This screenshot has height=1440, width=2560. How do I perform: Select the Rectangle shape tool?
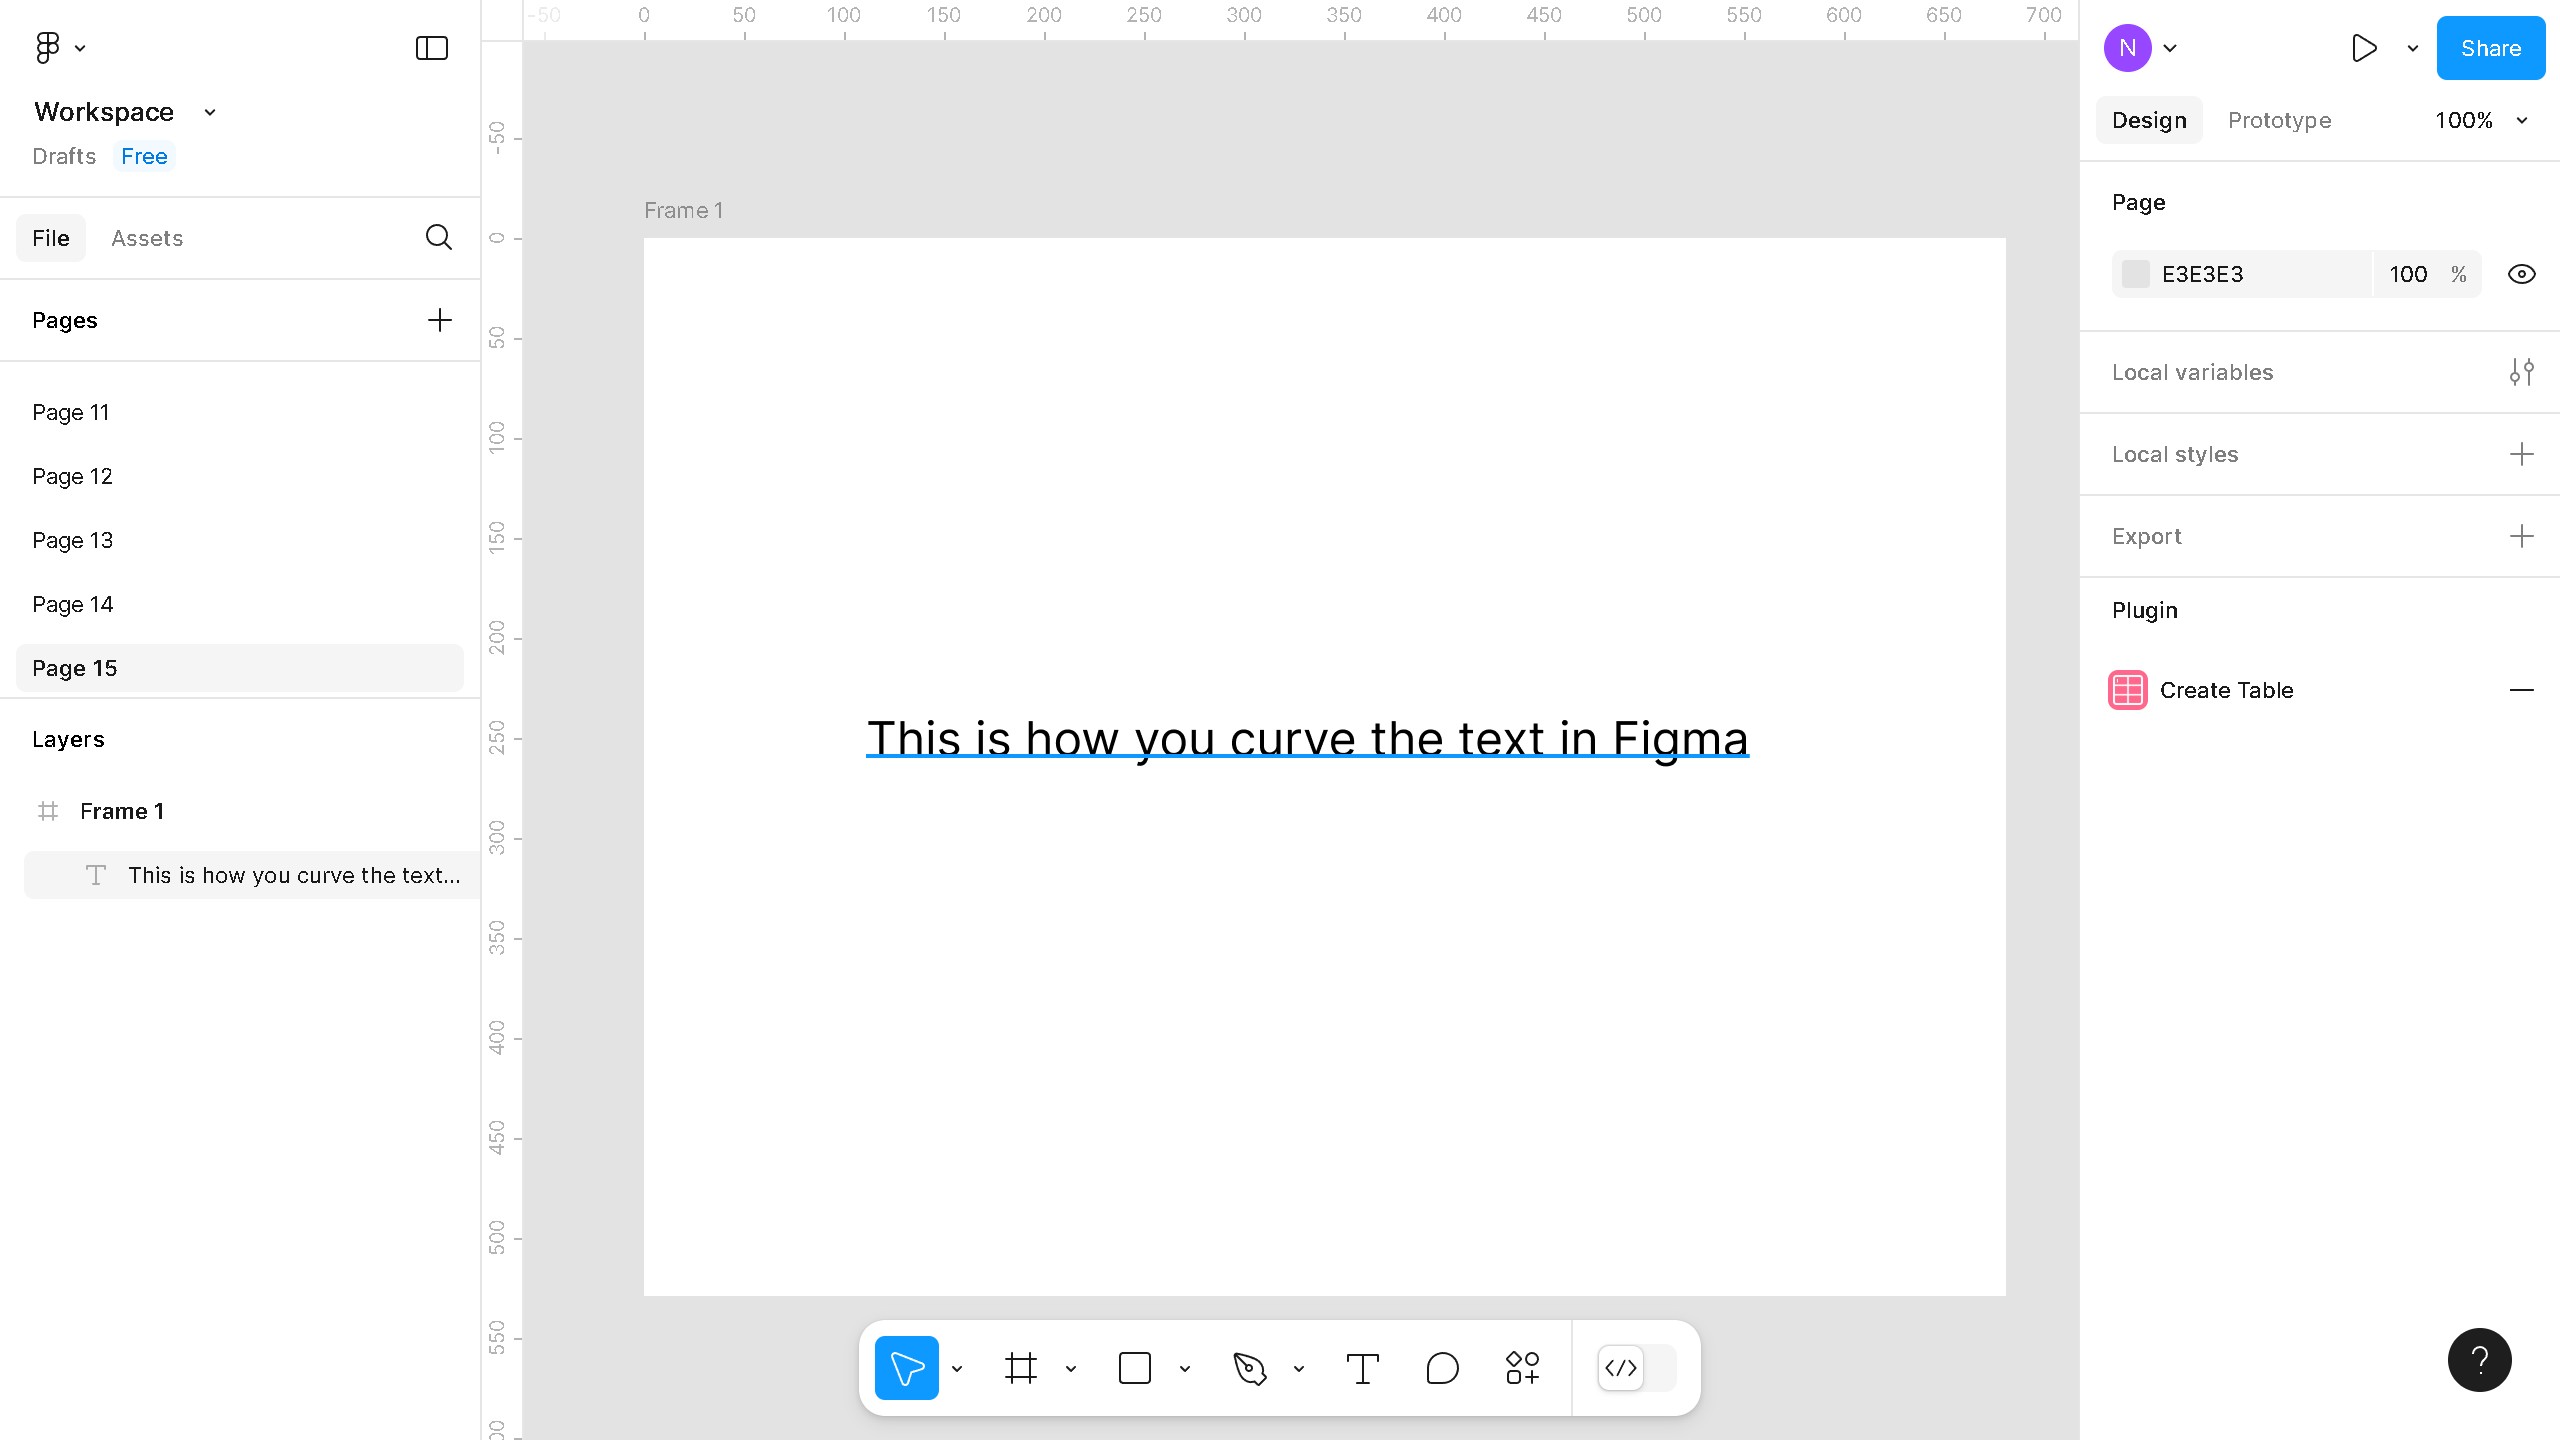(x=1134, y=1368)
